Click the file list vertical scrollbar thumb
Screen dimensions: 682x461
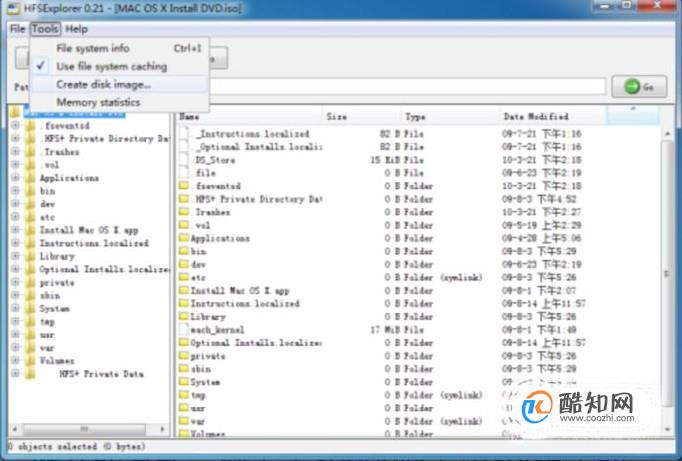click(668, 273)
